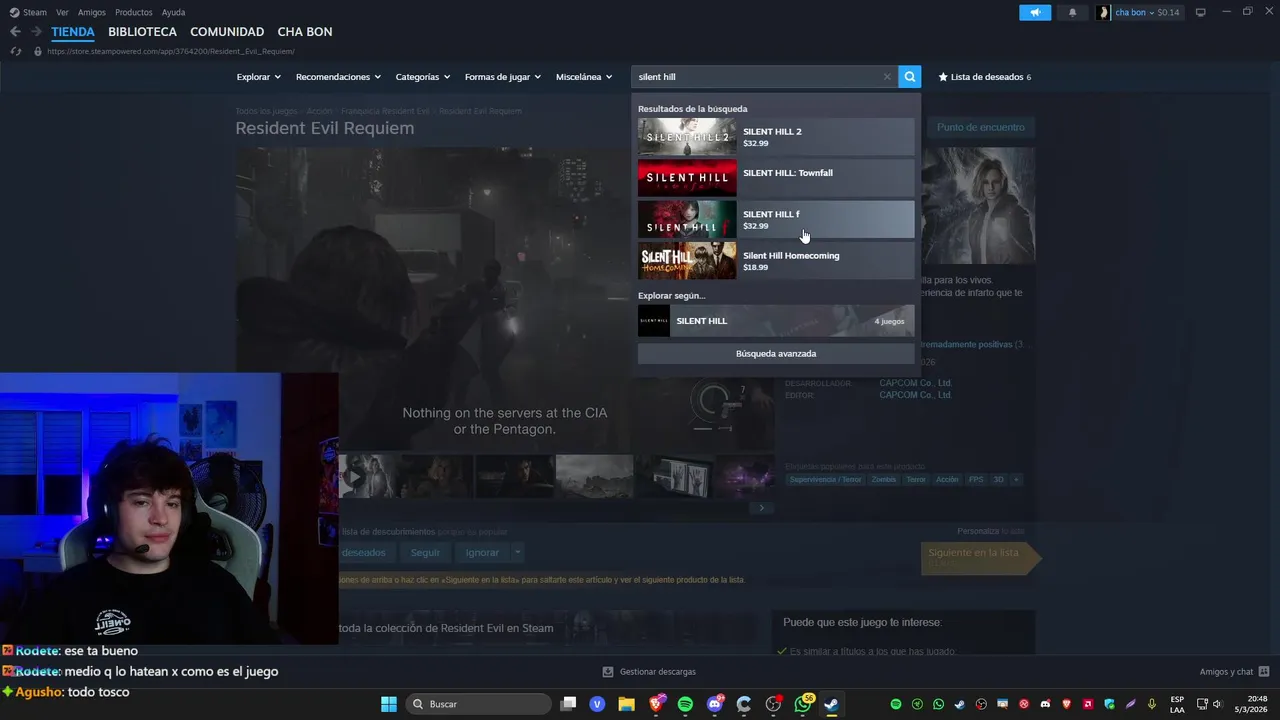Click the page lock icon beside the URL

(x=38, y=51)
